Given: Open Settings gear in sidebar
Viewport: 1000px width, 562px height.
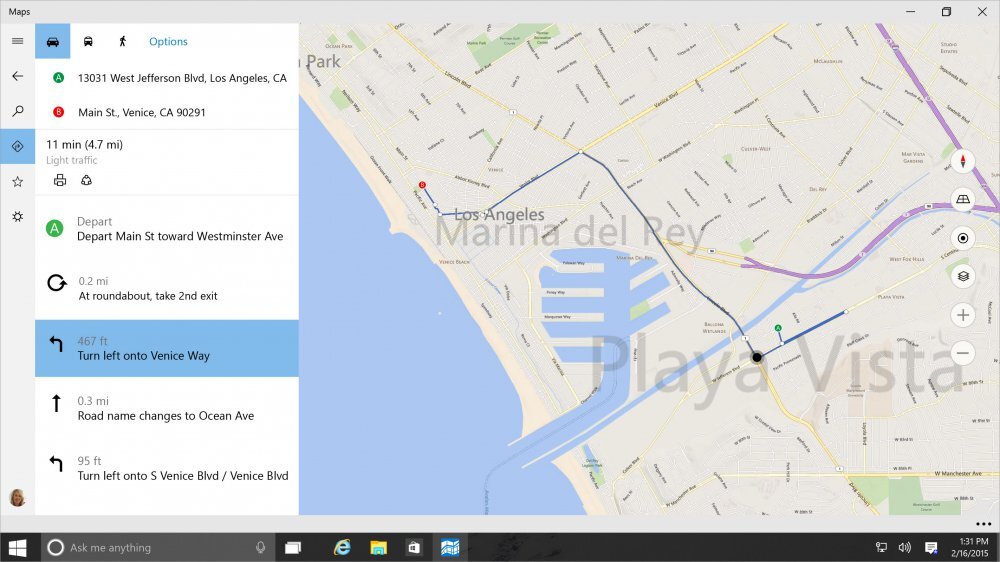Looking at the screenshot, I should tap(17, 216).
